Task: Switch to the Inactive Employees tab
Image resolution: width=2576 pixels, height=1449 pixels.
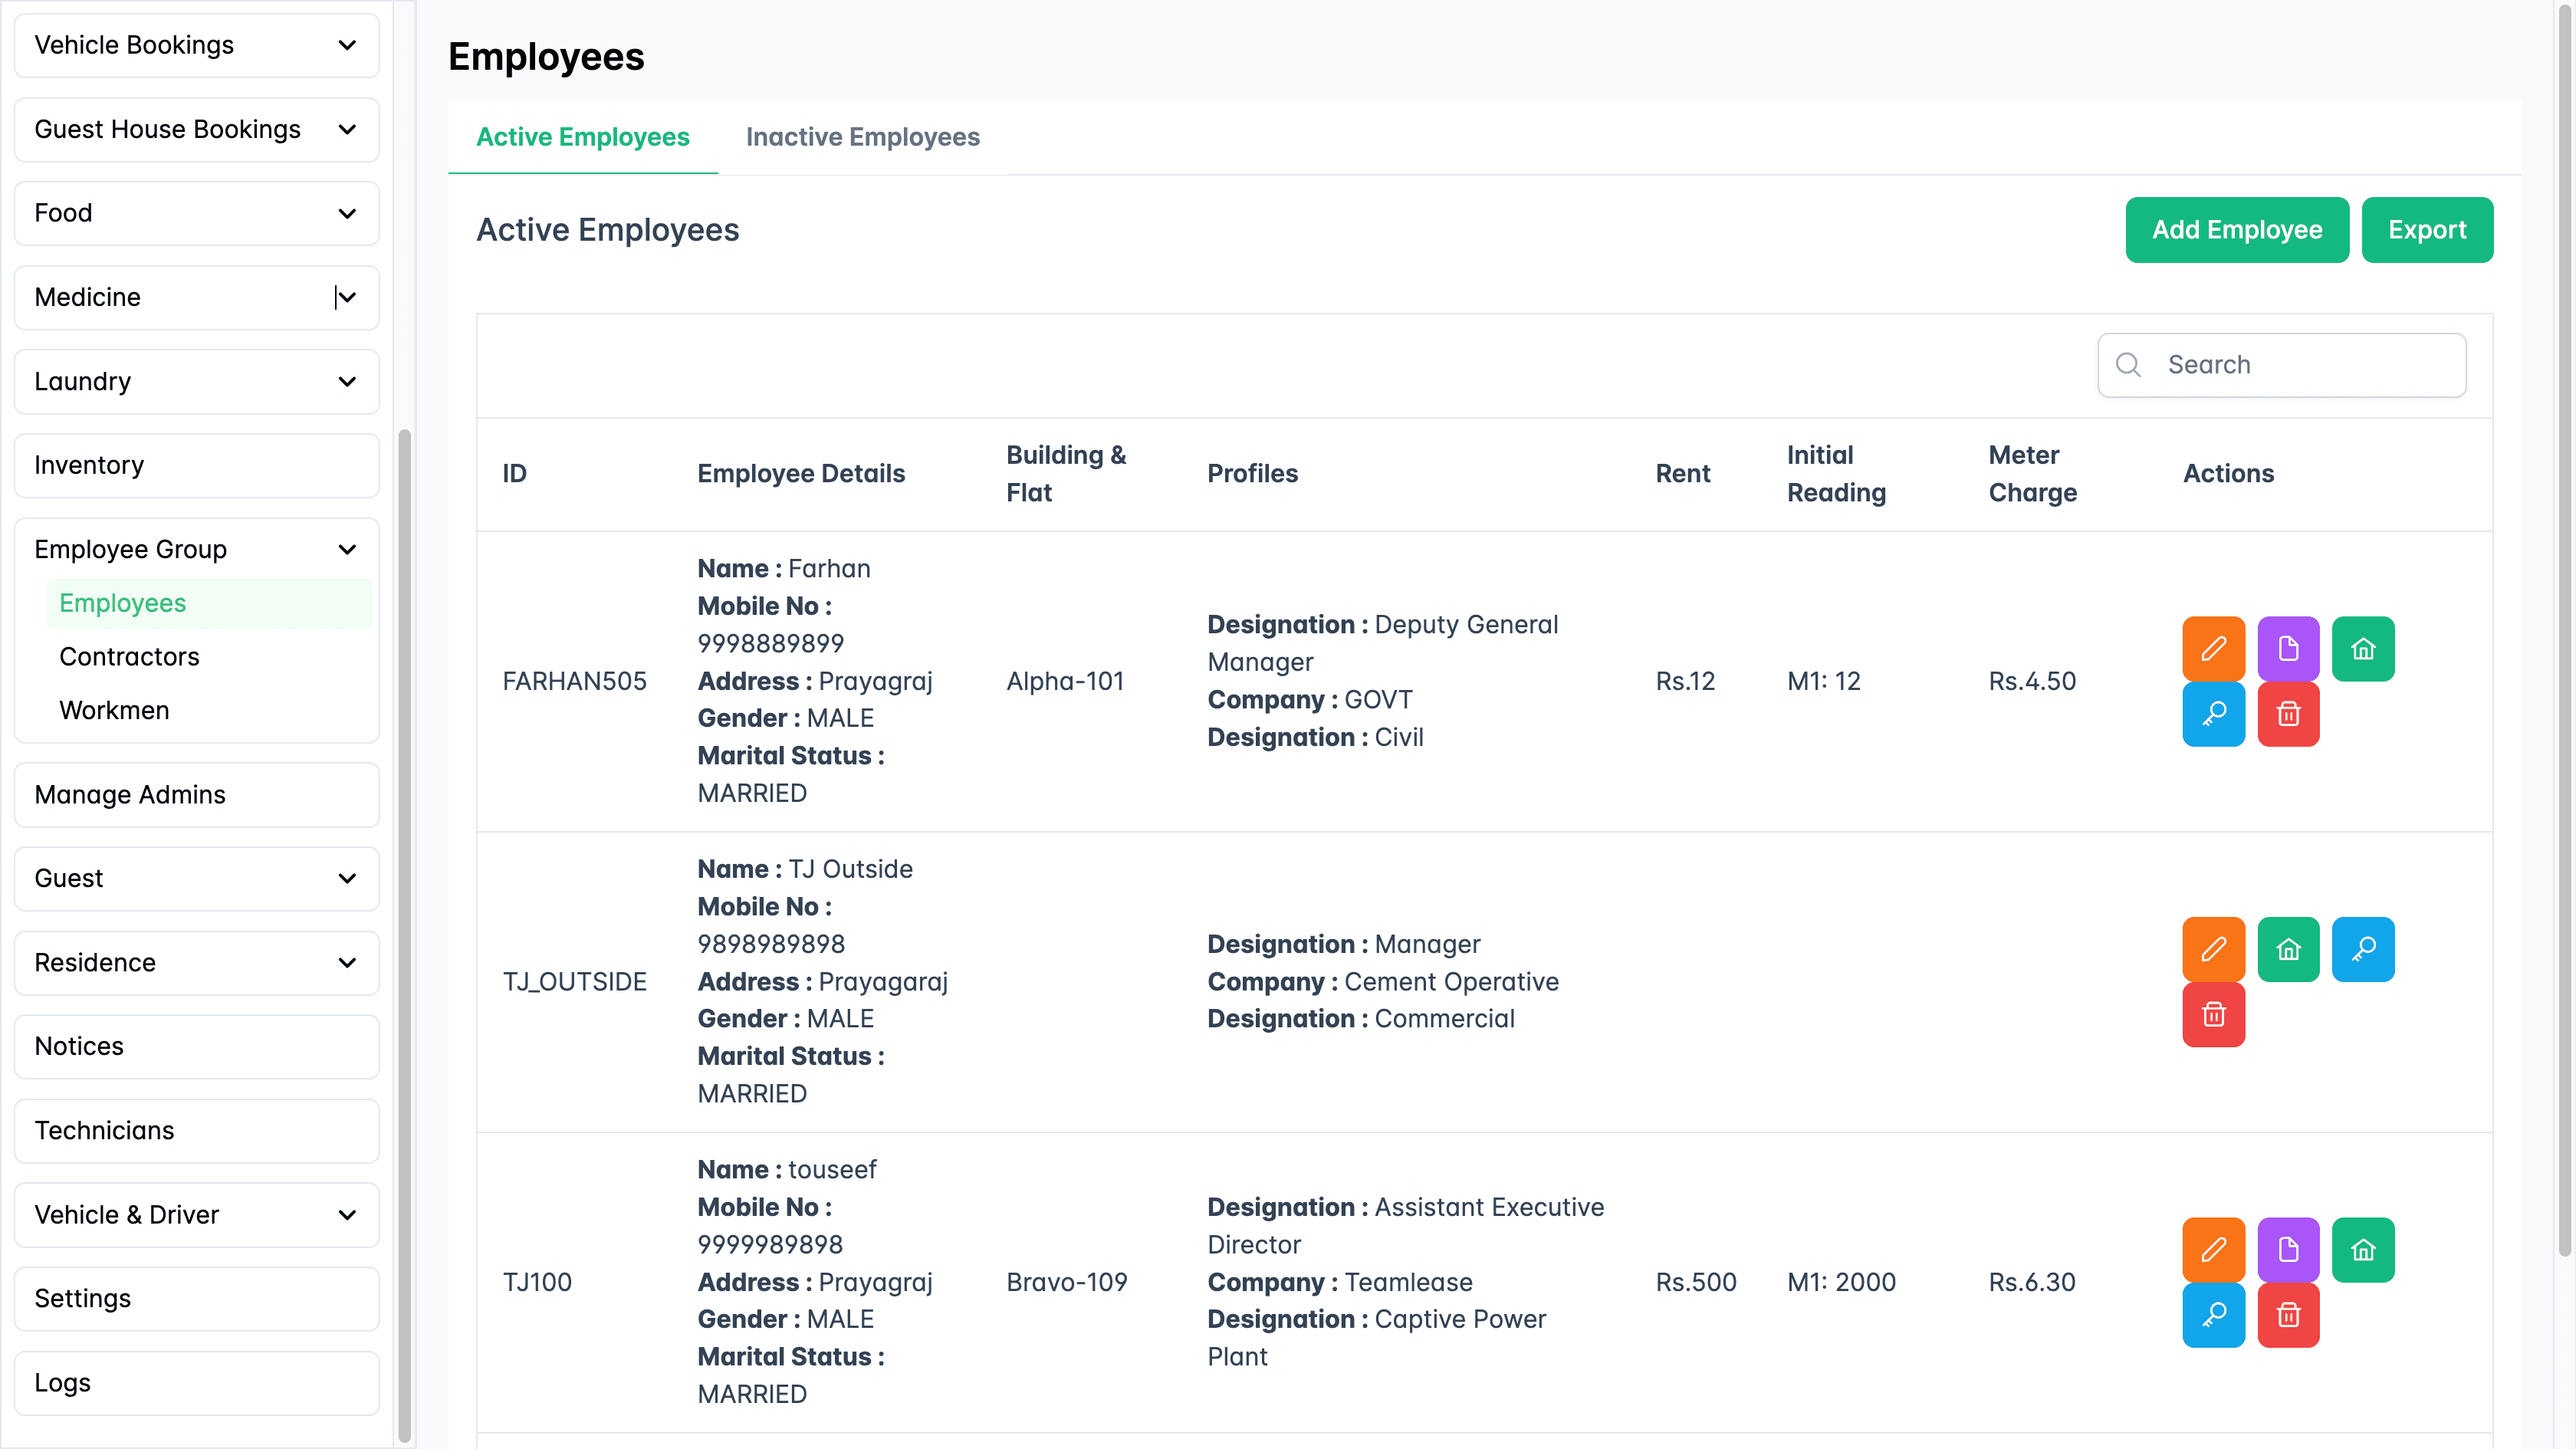Action: 862,137
